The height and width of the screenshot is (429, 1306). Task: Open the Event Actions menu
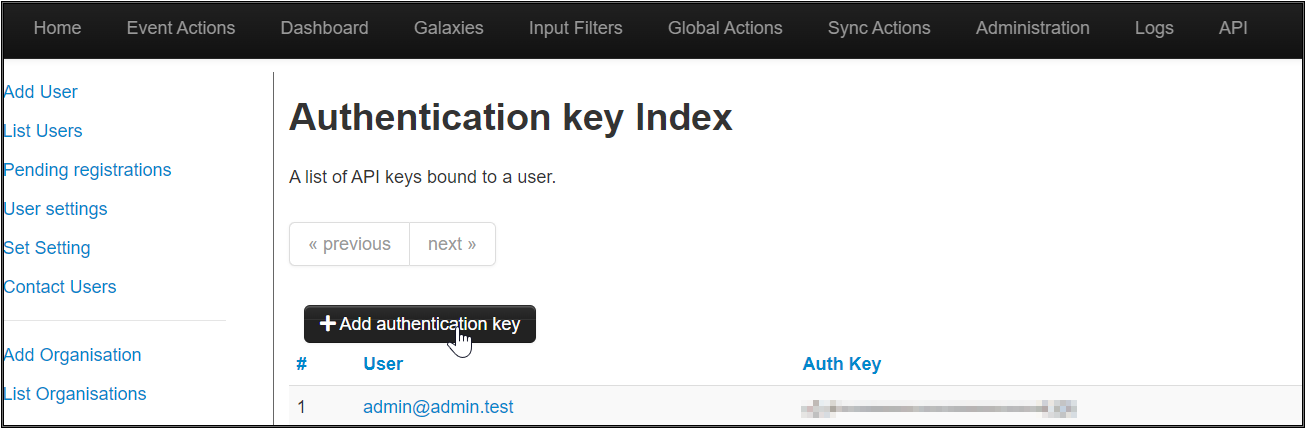pyautogui.click(x=181, y=28)
